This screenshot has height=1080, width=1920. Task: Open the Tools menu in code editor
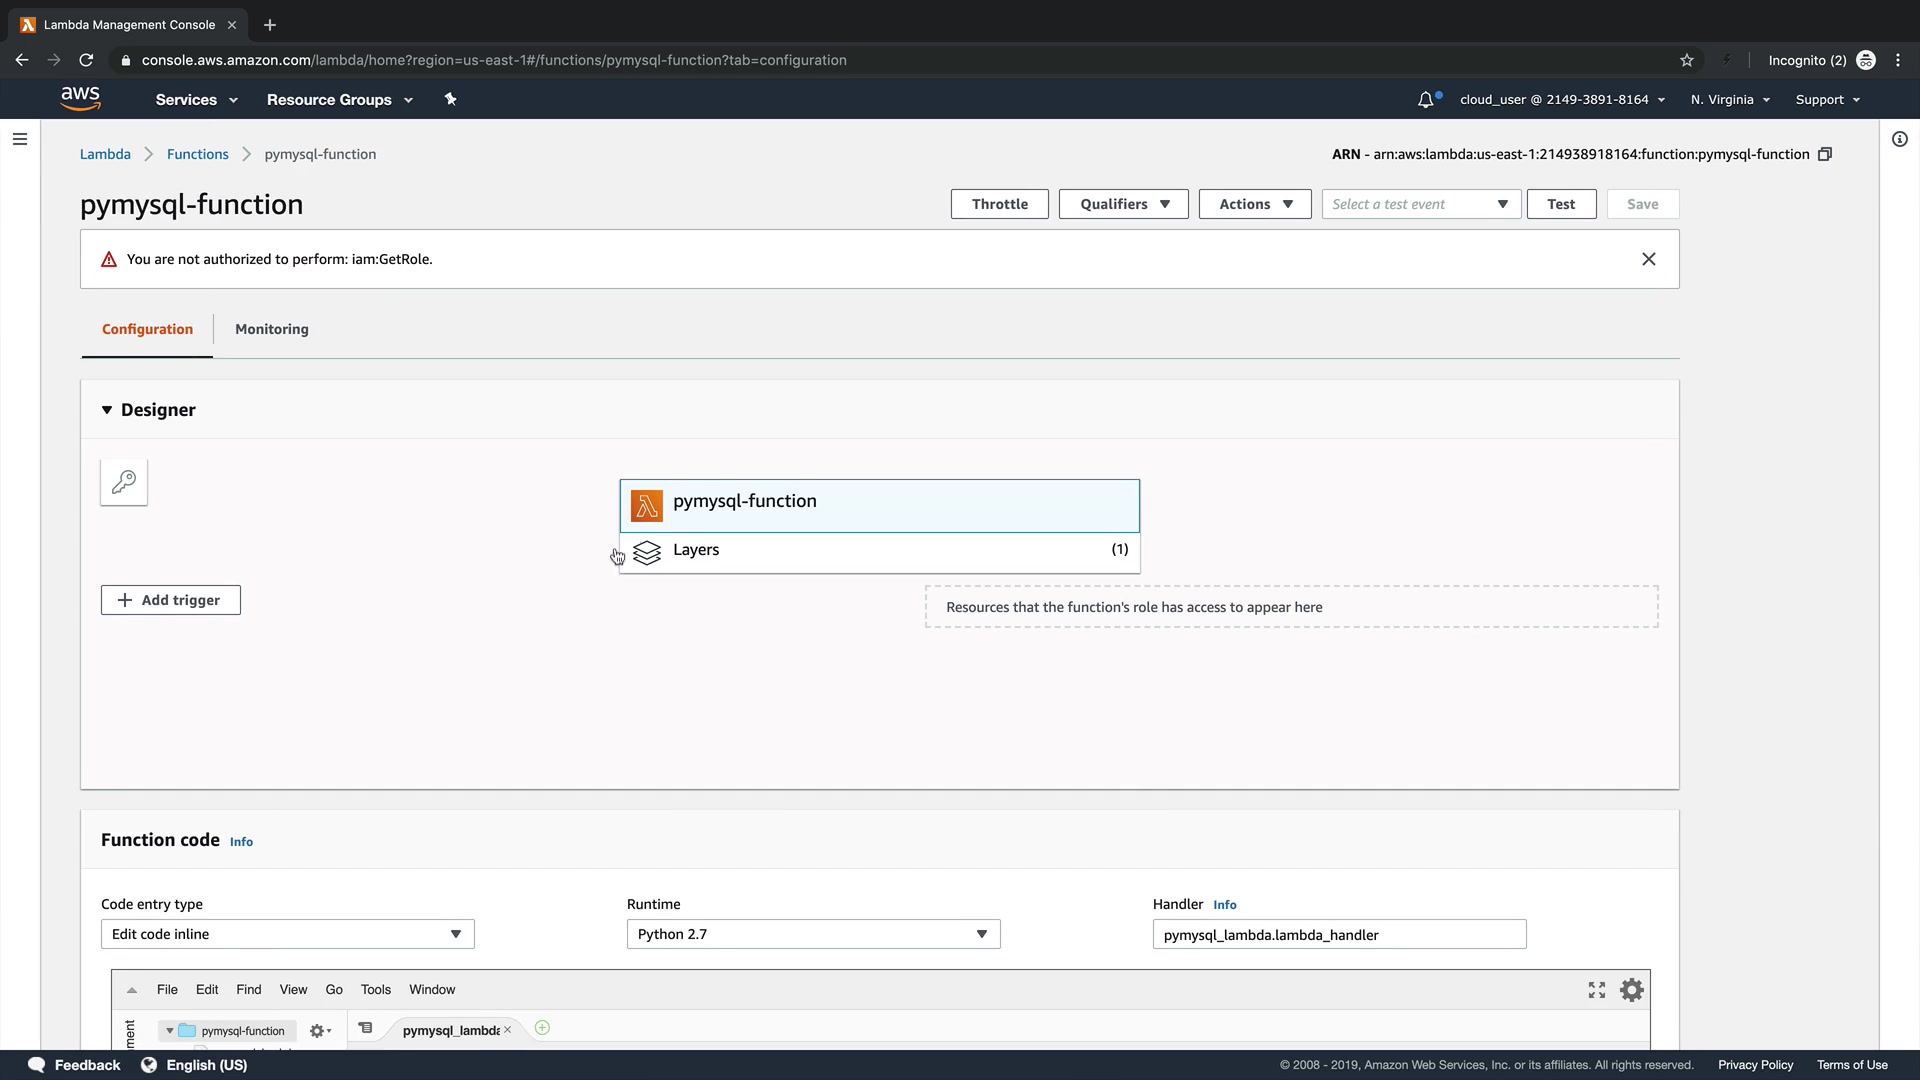[x=376, y=989]
